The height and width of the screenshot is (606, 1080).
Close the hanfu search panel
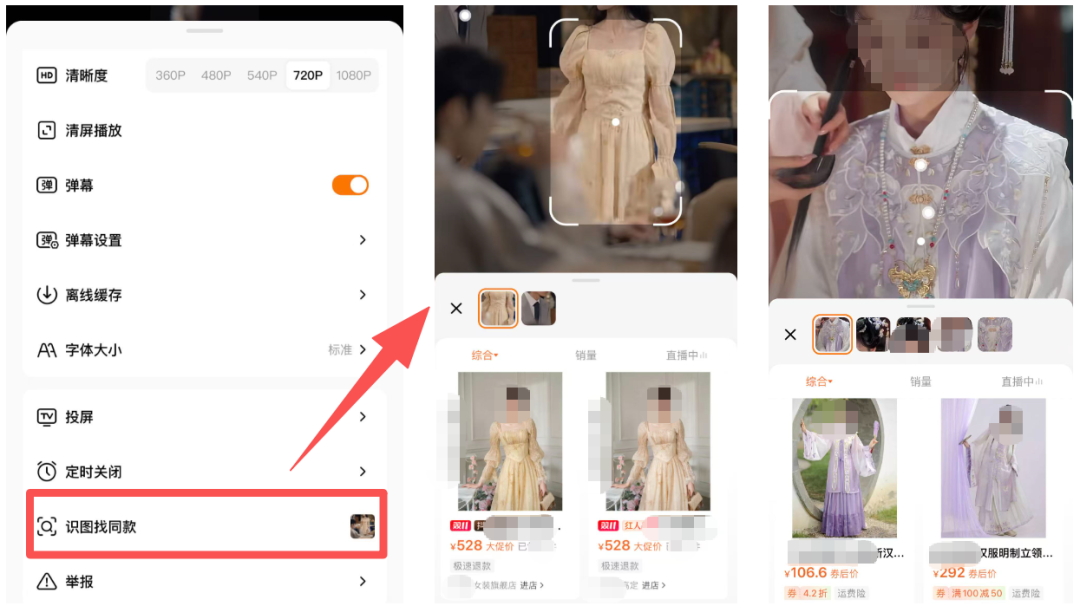coord(790,335)
